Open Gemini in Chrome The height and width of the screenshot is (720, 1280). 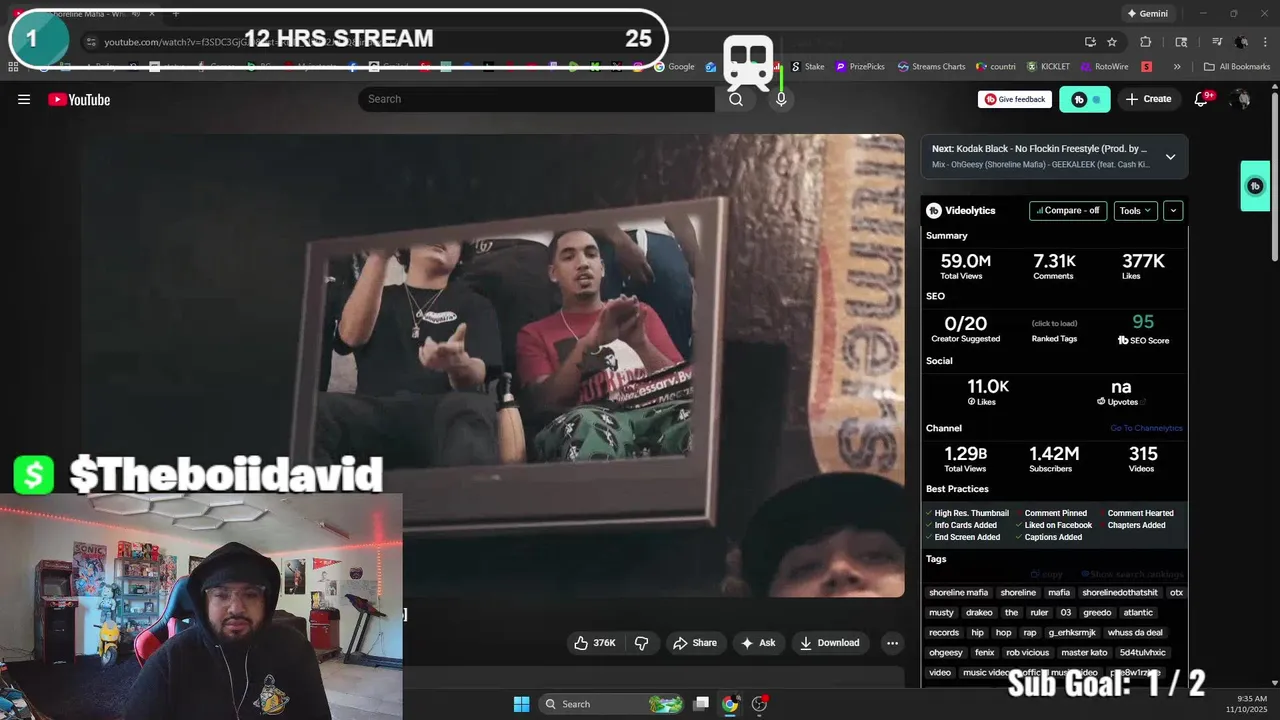pyautogui.click(x=1147, y=13)
